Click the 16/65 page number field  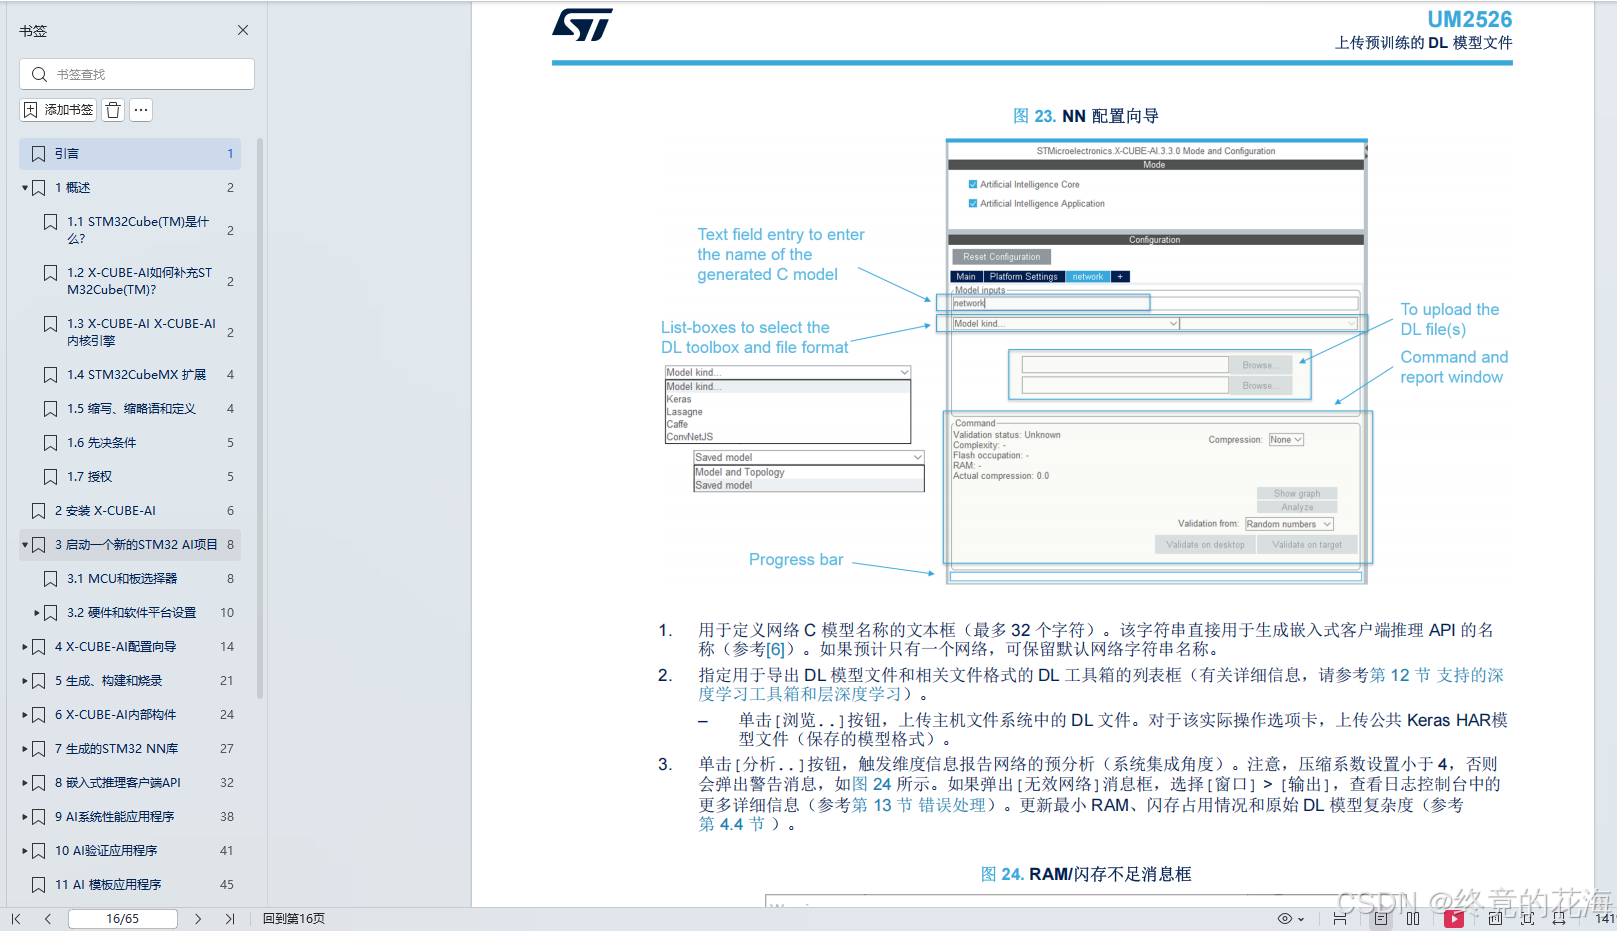point(122,918)
